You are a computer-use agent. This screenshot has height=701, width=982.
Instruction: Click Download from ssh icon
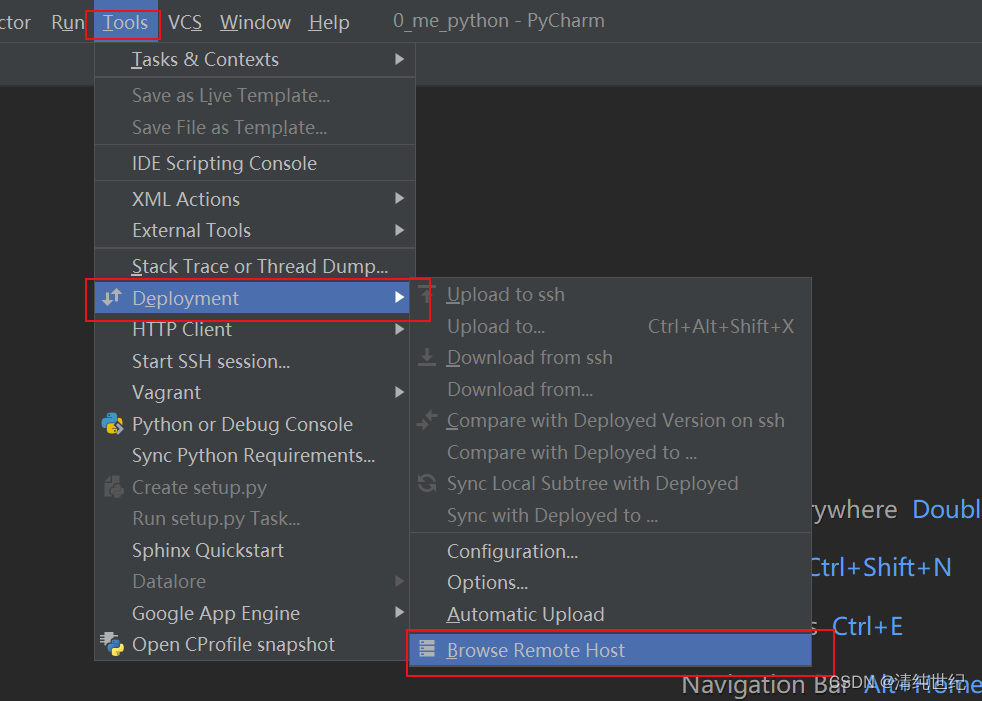[x=427, y=357]
